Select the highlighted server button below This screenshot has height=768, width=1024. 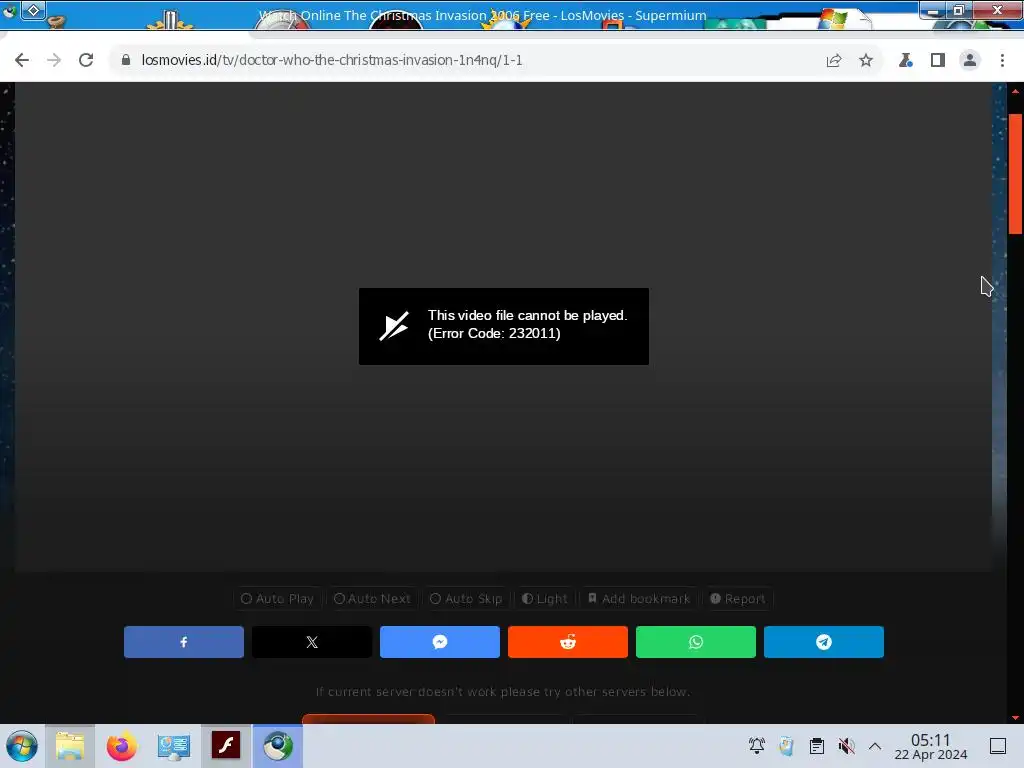click(x=368, y=719)
